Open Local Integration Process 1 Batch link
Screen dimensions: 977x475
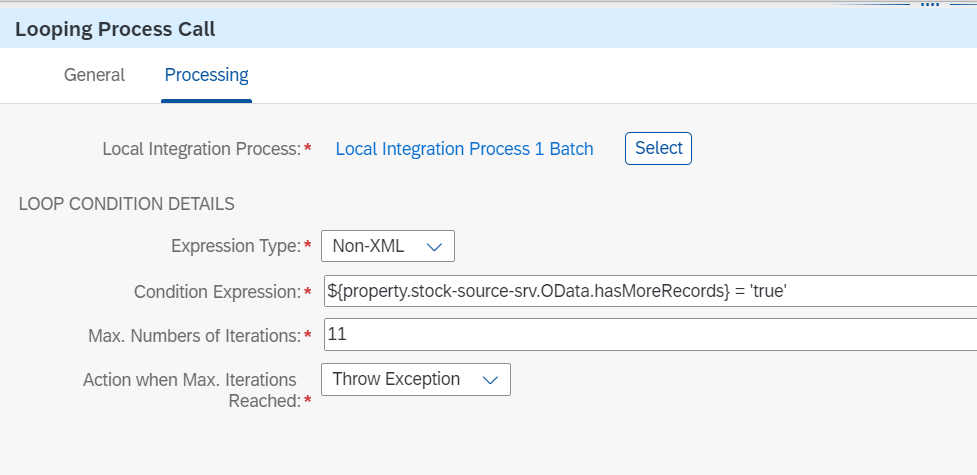click(464, 149)
